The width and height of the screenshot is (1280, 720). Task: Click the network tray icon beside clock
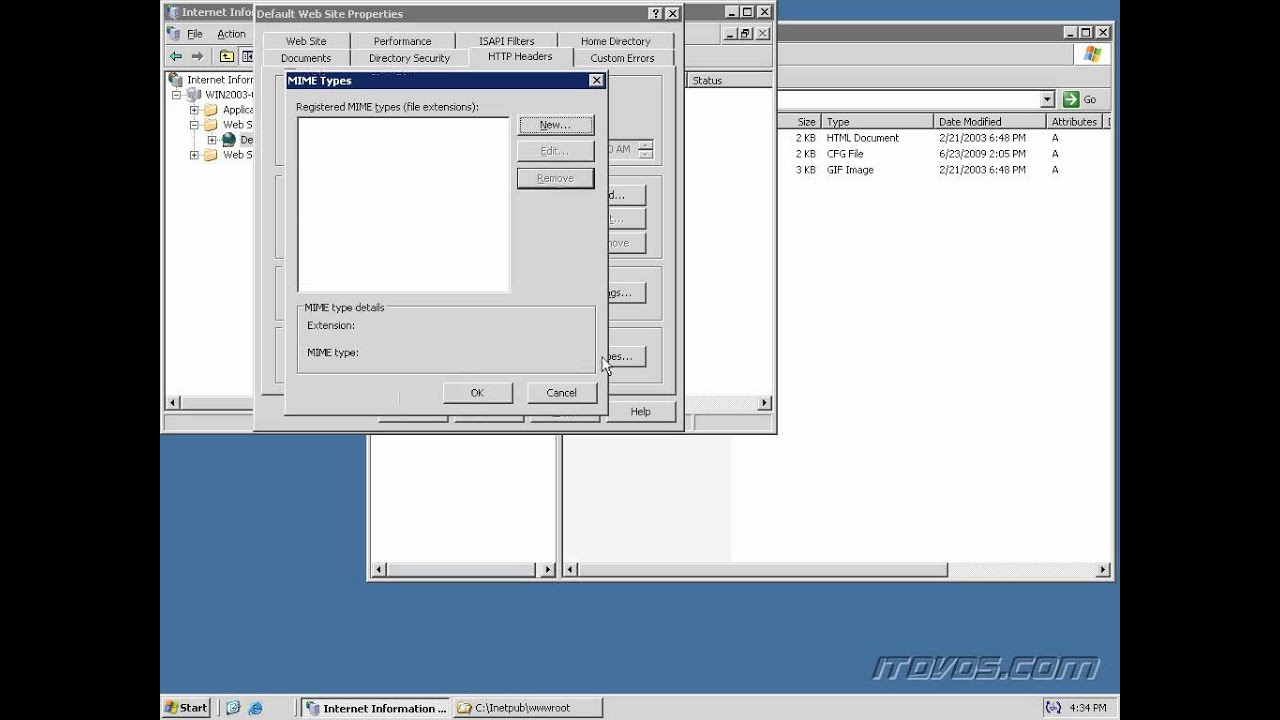pos(1053,708)
